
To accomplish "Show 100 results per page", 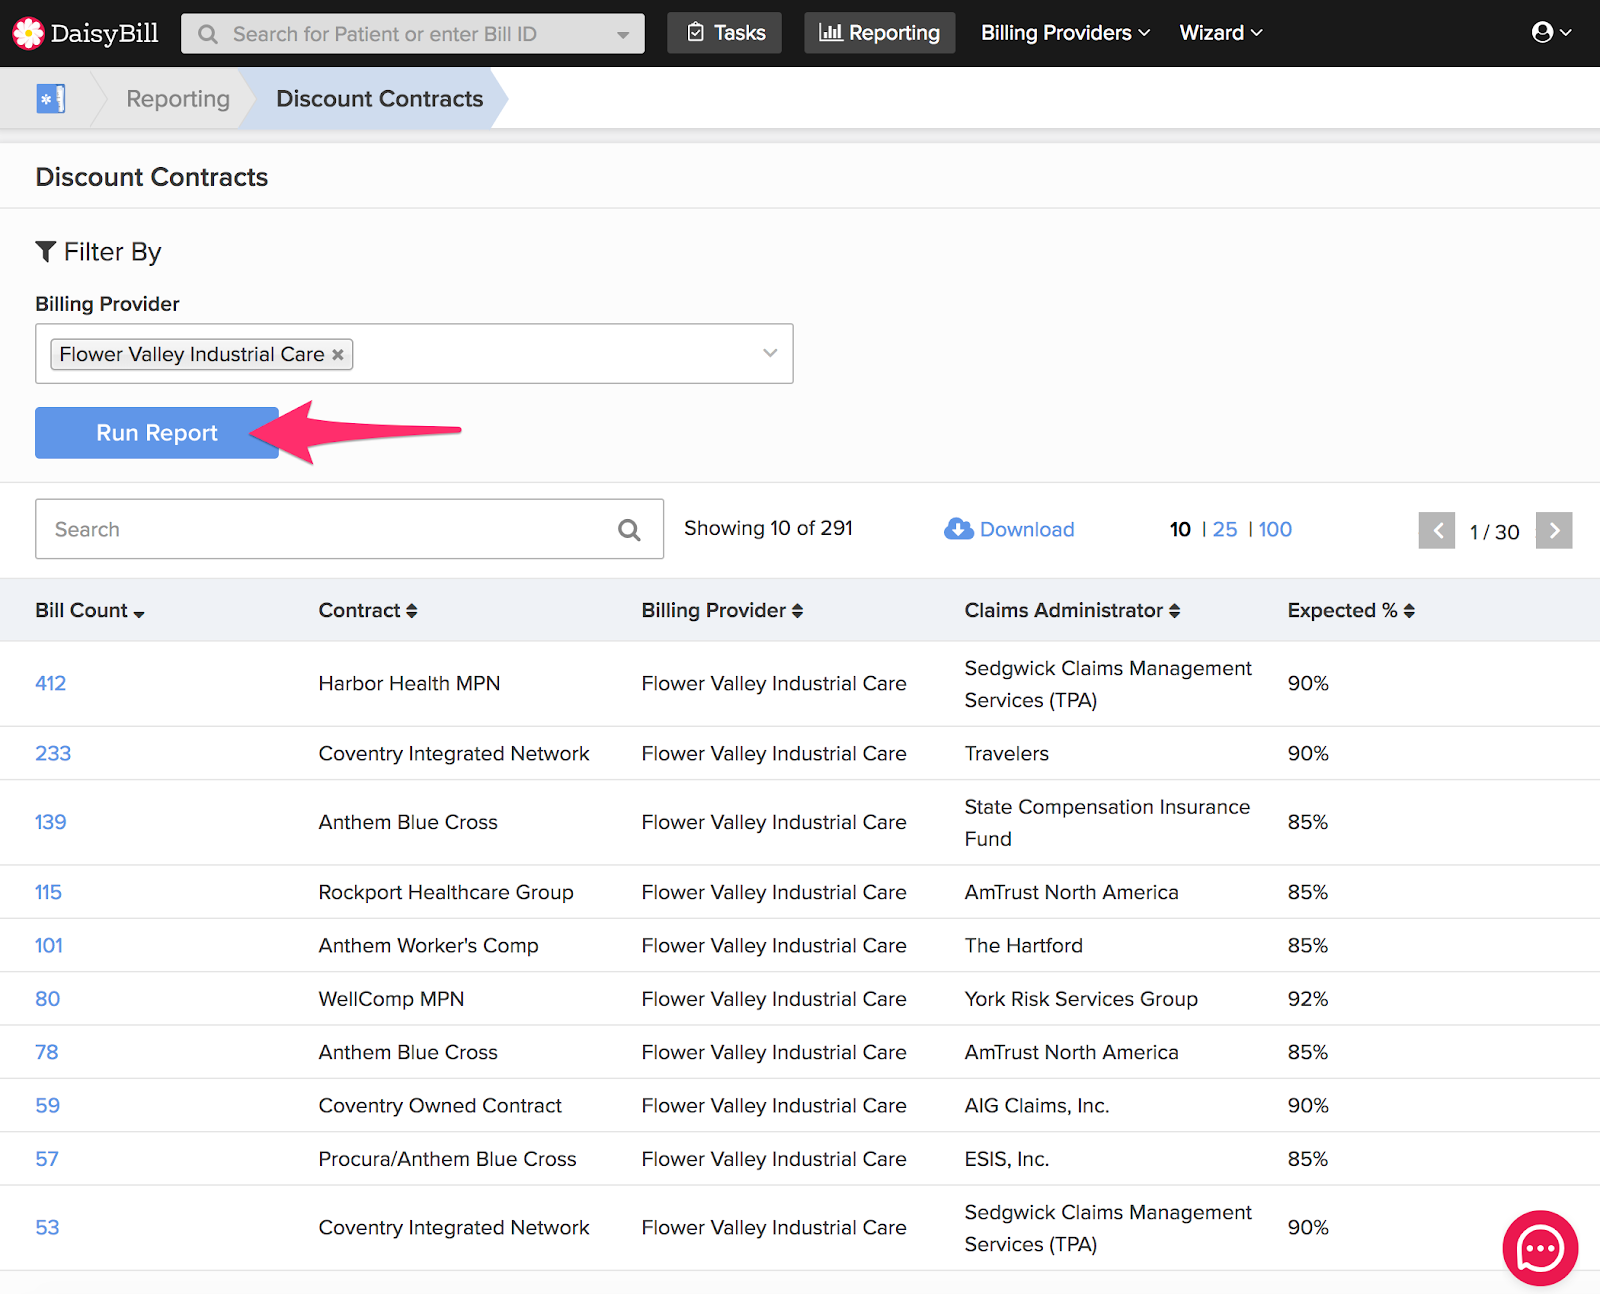I will 1275,529.
